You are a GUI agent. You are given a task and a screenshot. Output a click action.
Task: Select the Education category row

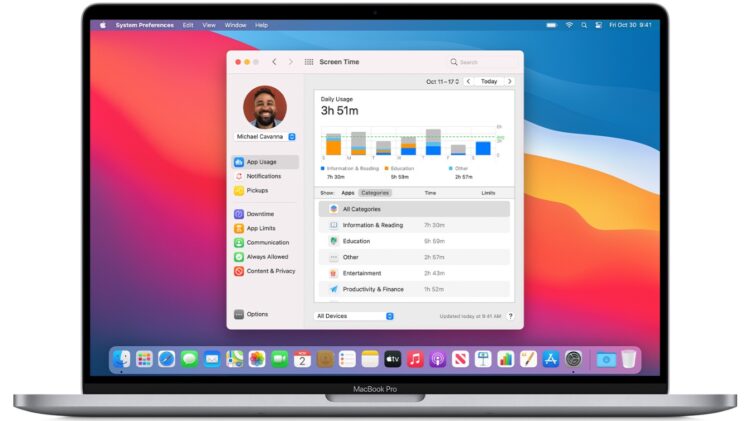414,241
